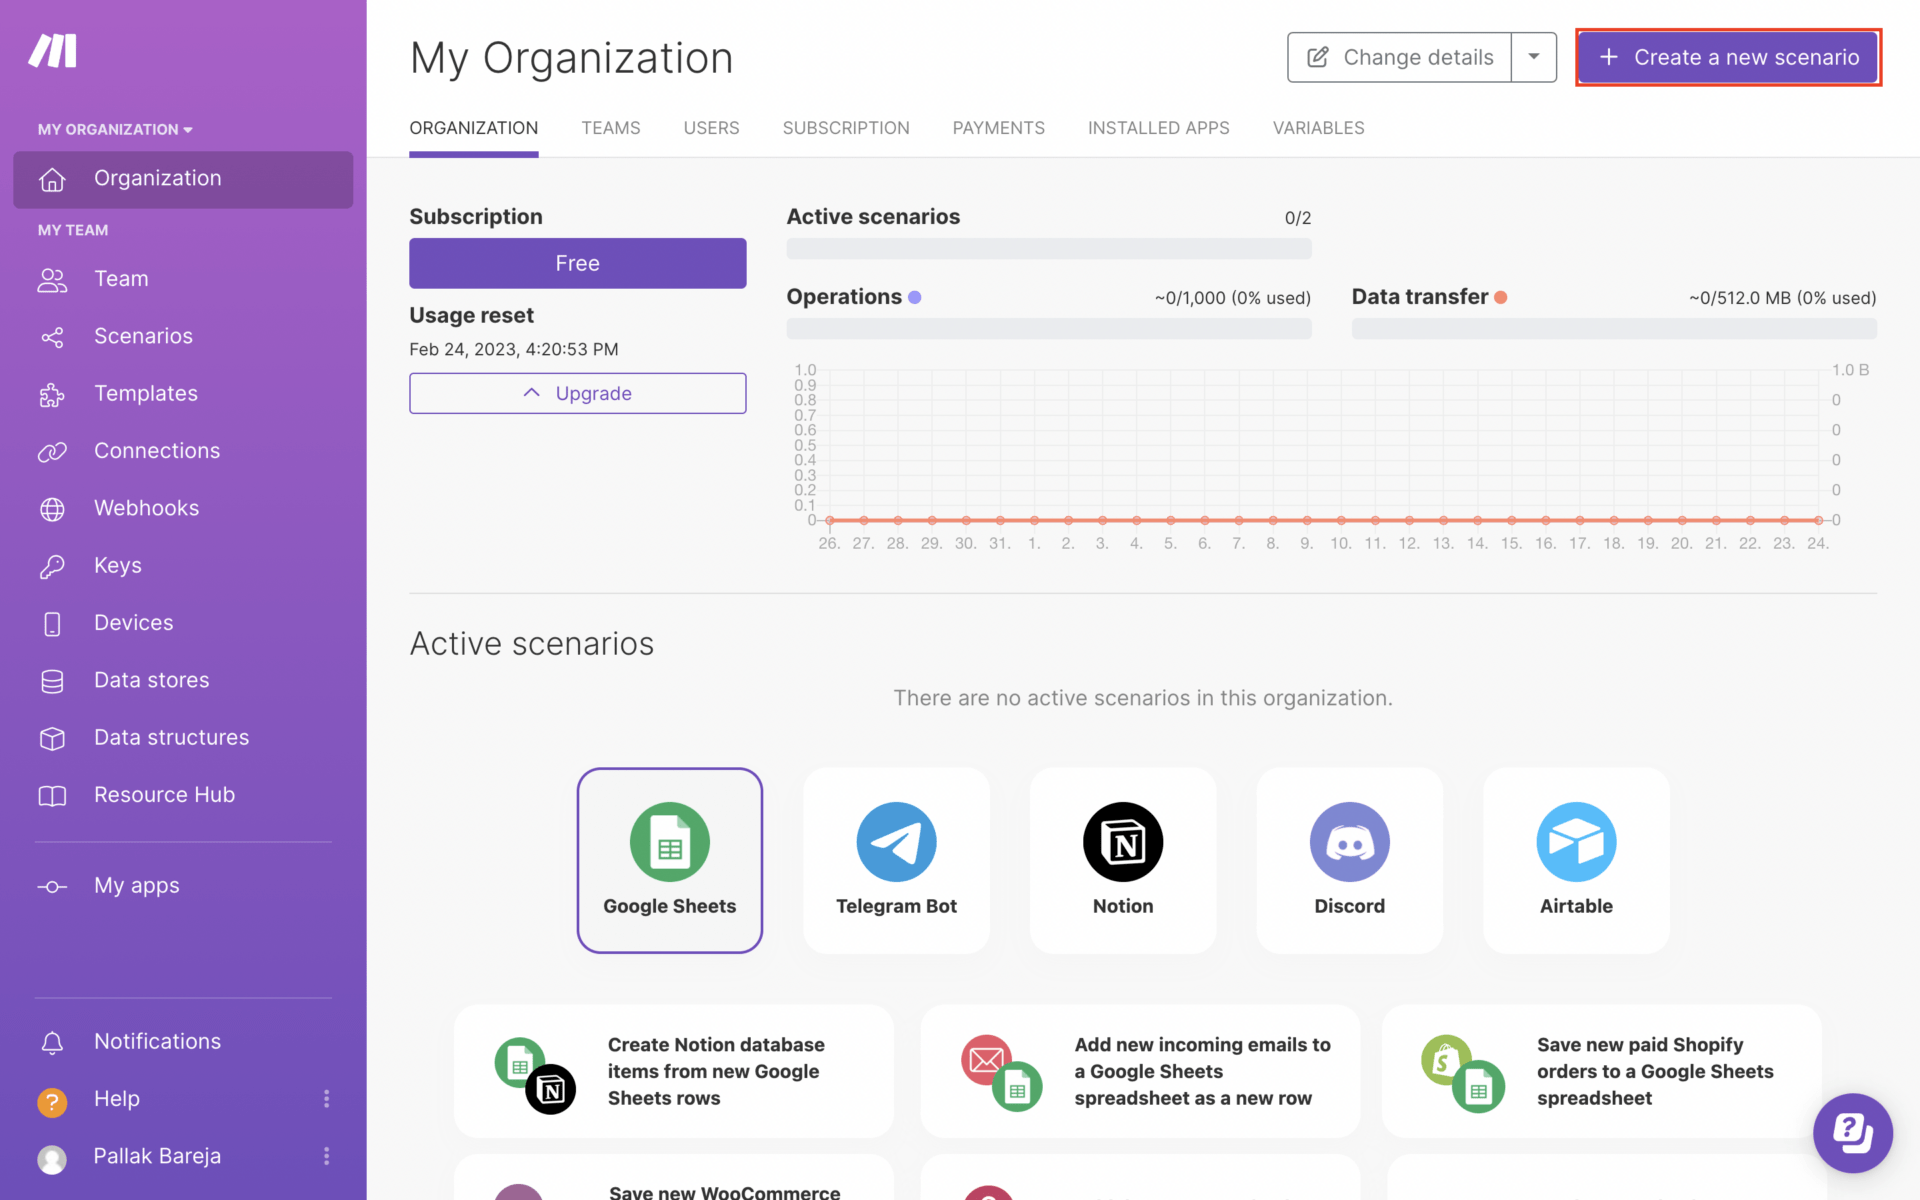Open the Help options three-dot menu
The width and height of the screenshot is (1920, 1200).
(326, 1099)
